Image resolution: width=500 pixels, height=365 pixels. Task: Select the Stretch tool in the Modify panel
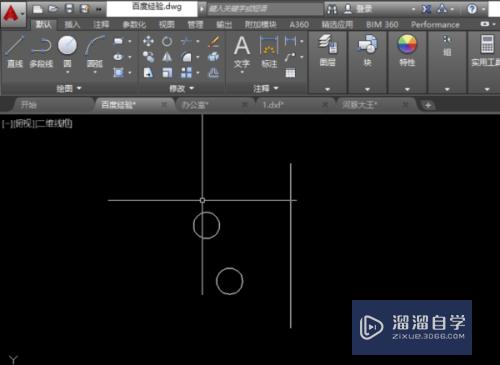(148, 73)
